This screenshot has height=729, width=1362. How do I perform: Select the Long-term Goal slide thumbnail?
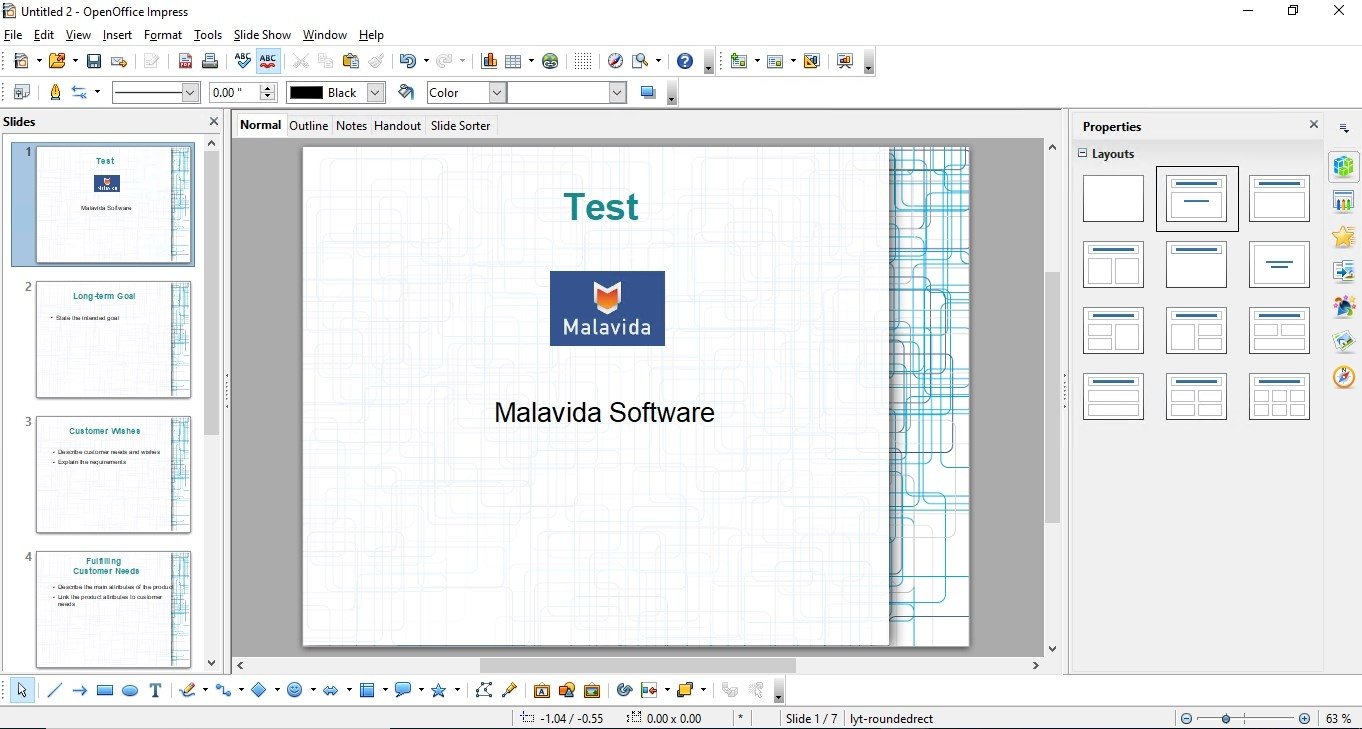point(113,340)
